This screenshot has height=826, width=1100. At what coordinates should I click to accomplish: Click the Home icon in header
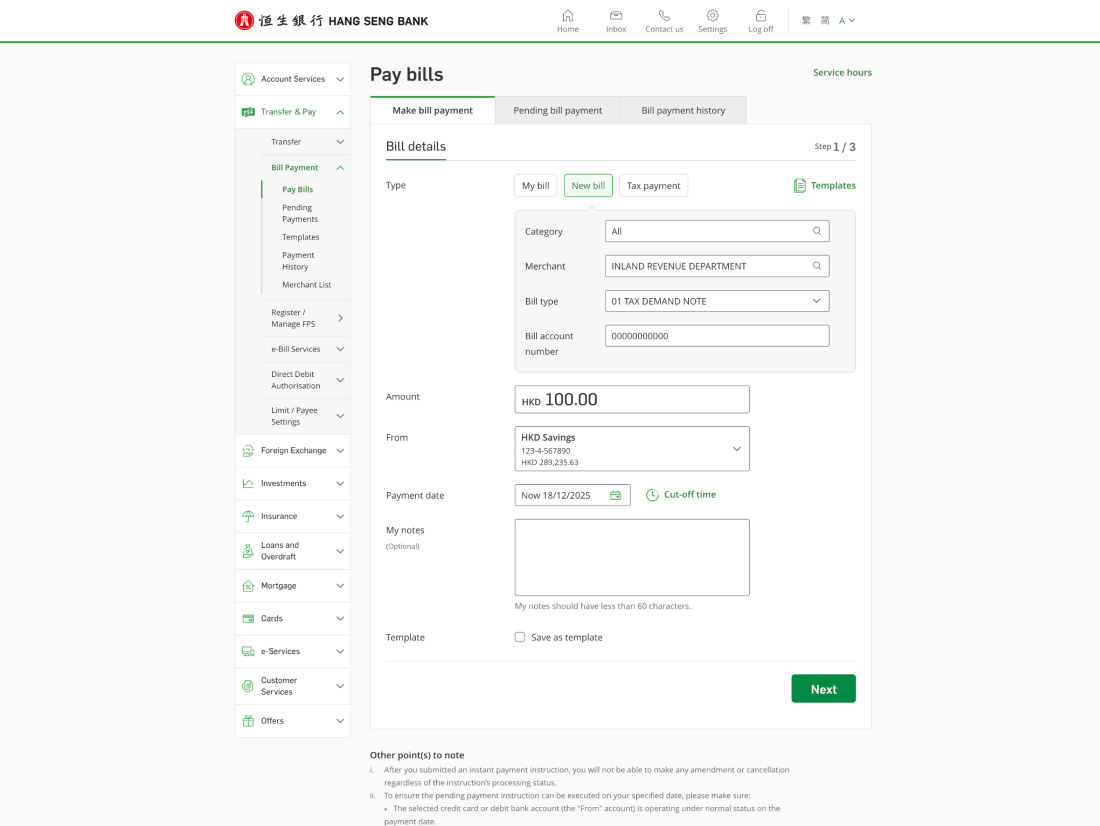568,16
